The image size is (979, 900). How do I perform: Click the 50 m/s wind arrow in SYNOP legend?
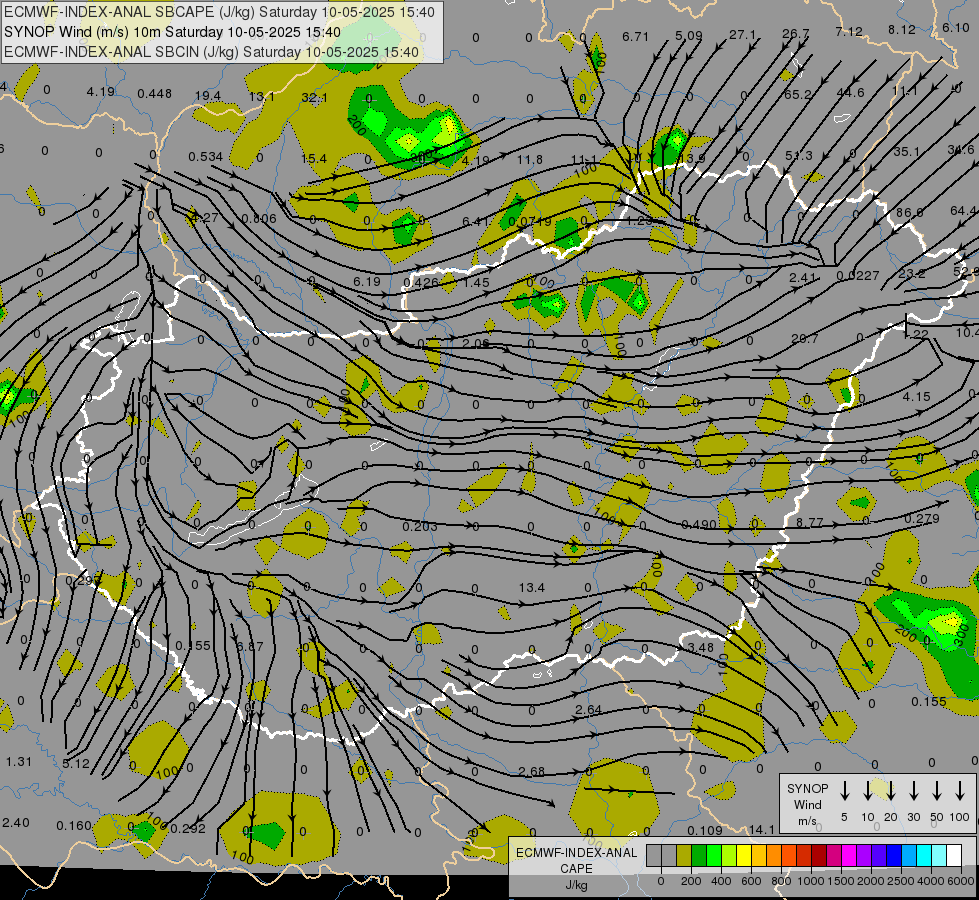coord(937,791)
